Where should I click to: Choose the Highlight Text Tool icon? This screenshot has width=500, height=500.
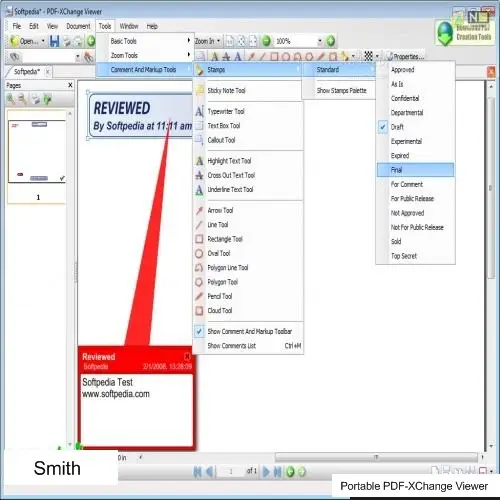(x=199, y=161)
